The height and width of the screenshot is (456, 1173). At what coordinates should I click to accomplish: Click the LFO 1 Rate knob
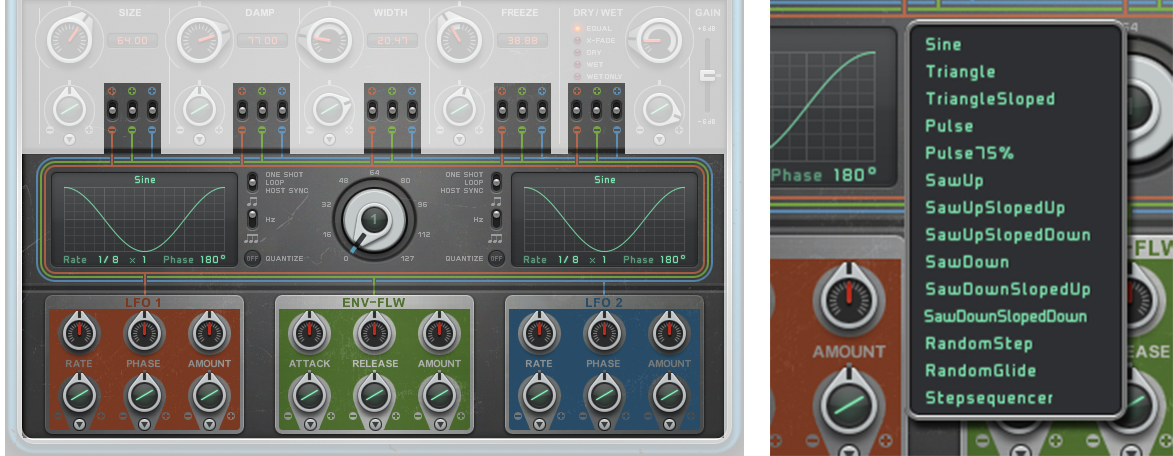[79, 331]
